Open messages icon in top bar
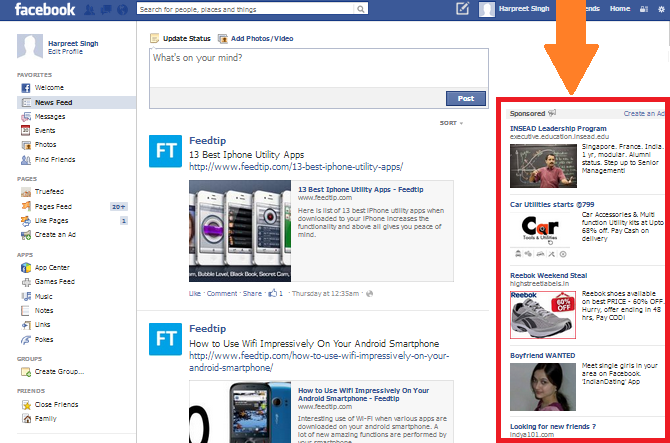This screenshot has height=443, width=670. [x=106, y=9]
